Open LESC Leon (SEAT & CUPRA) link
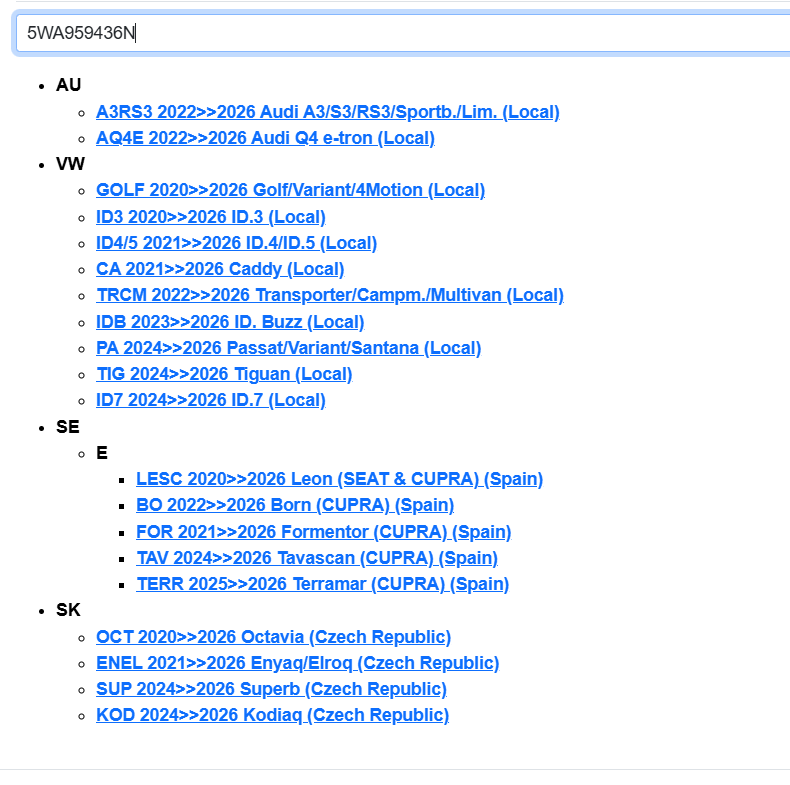Screen dimensions: 790x785 coord(340,479)
